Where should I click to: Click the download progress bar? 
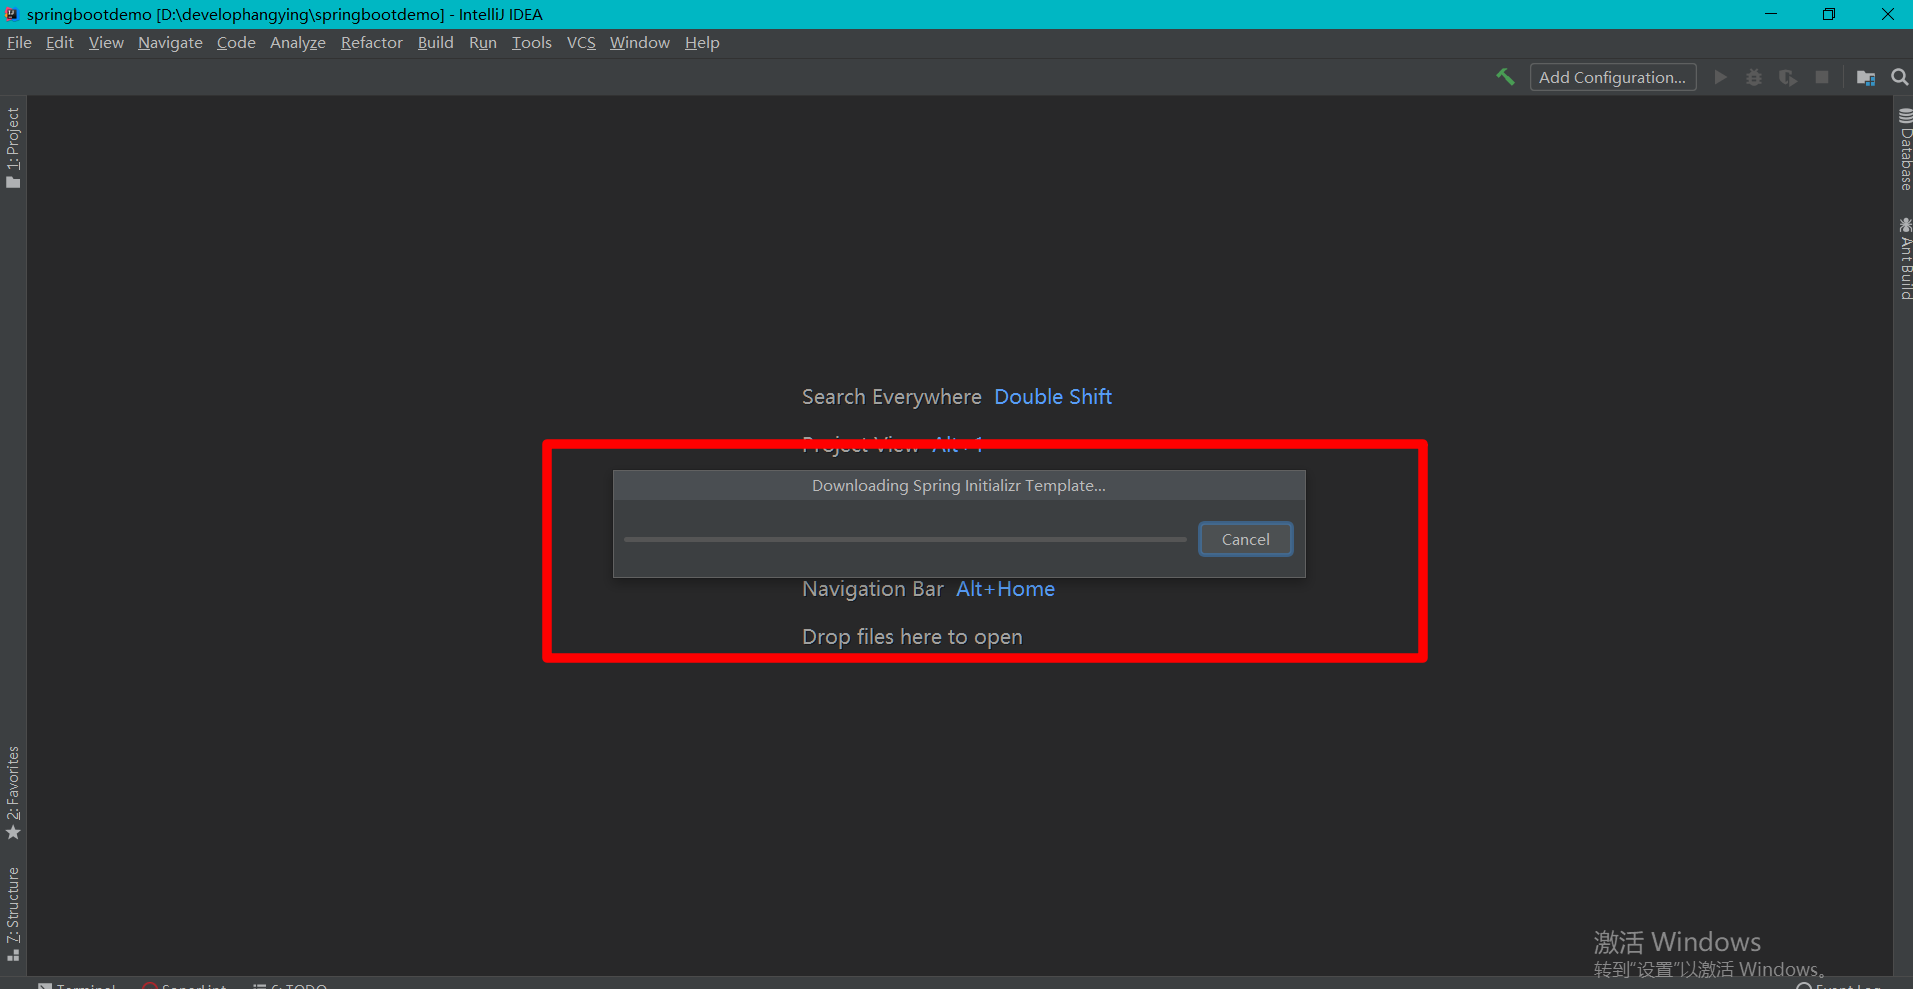pos(904,539)
